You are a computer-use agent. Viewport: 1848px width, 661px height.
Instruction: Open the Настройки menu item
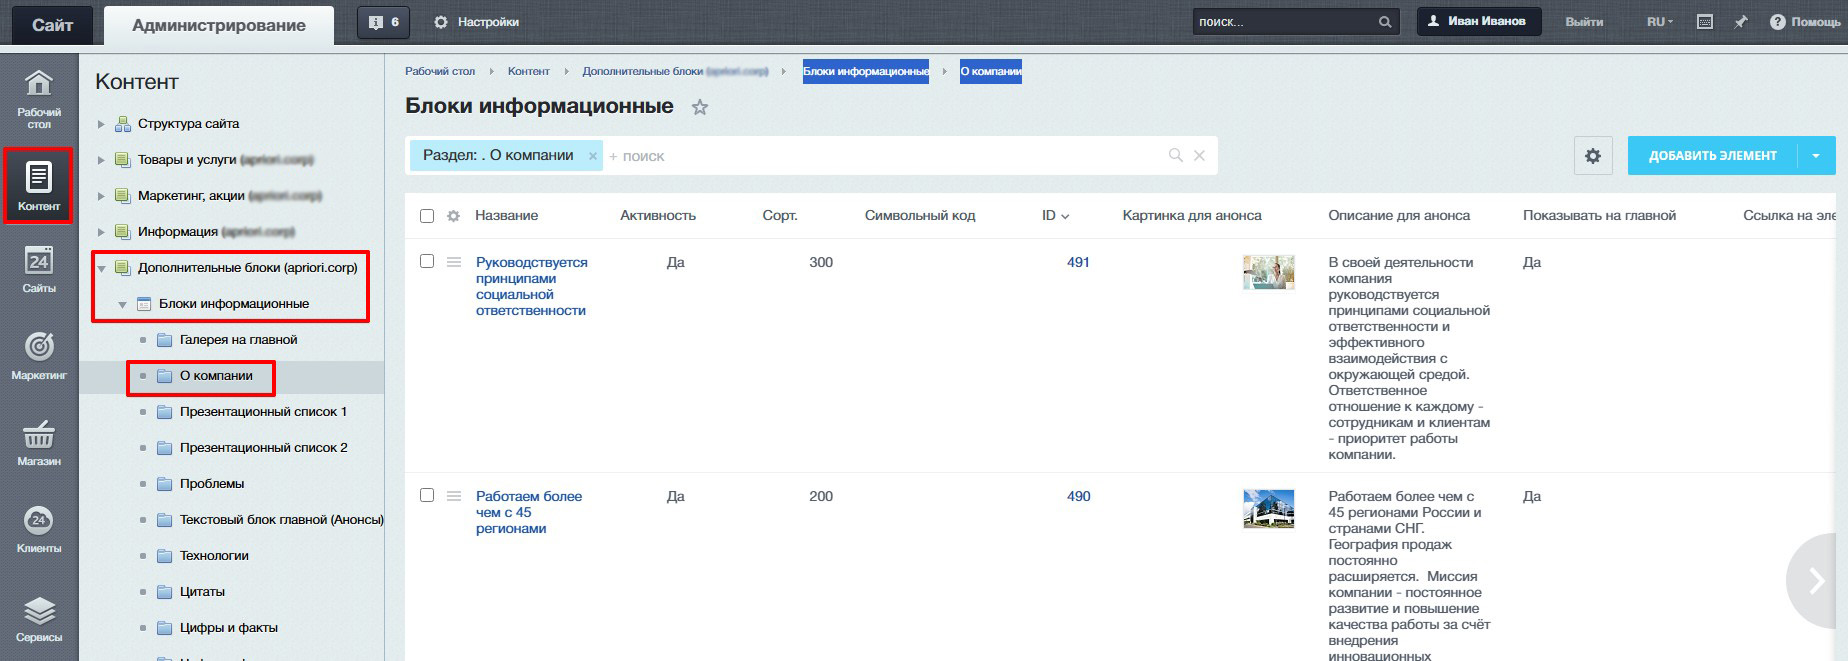tap(477, 22)
